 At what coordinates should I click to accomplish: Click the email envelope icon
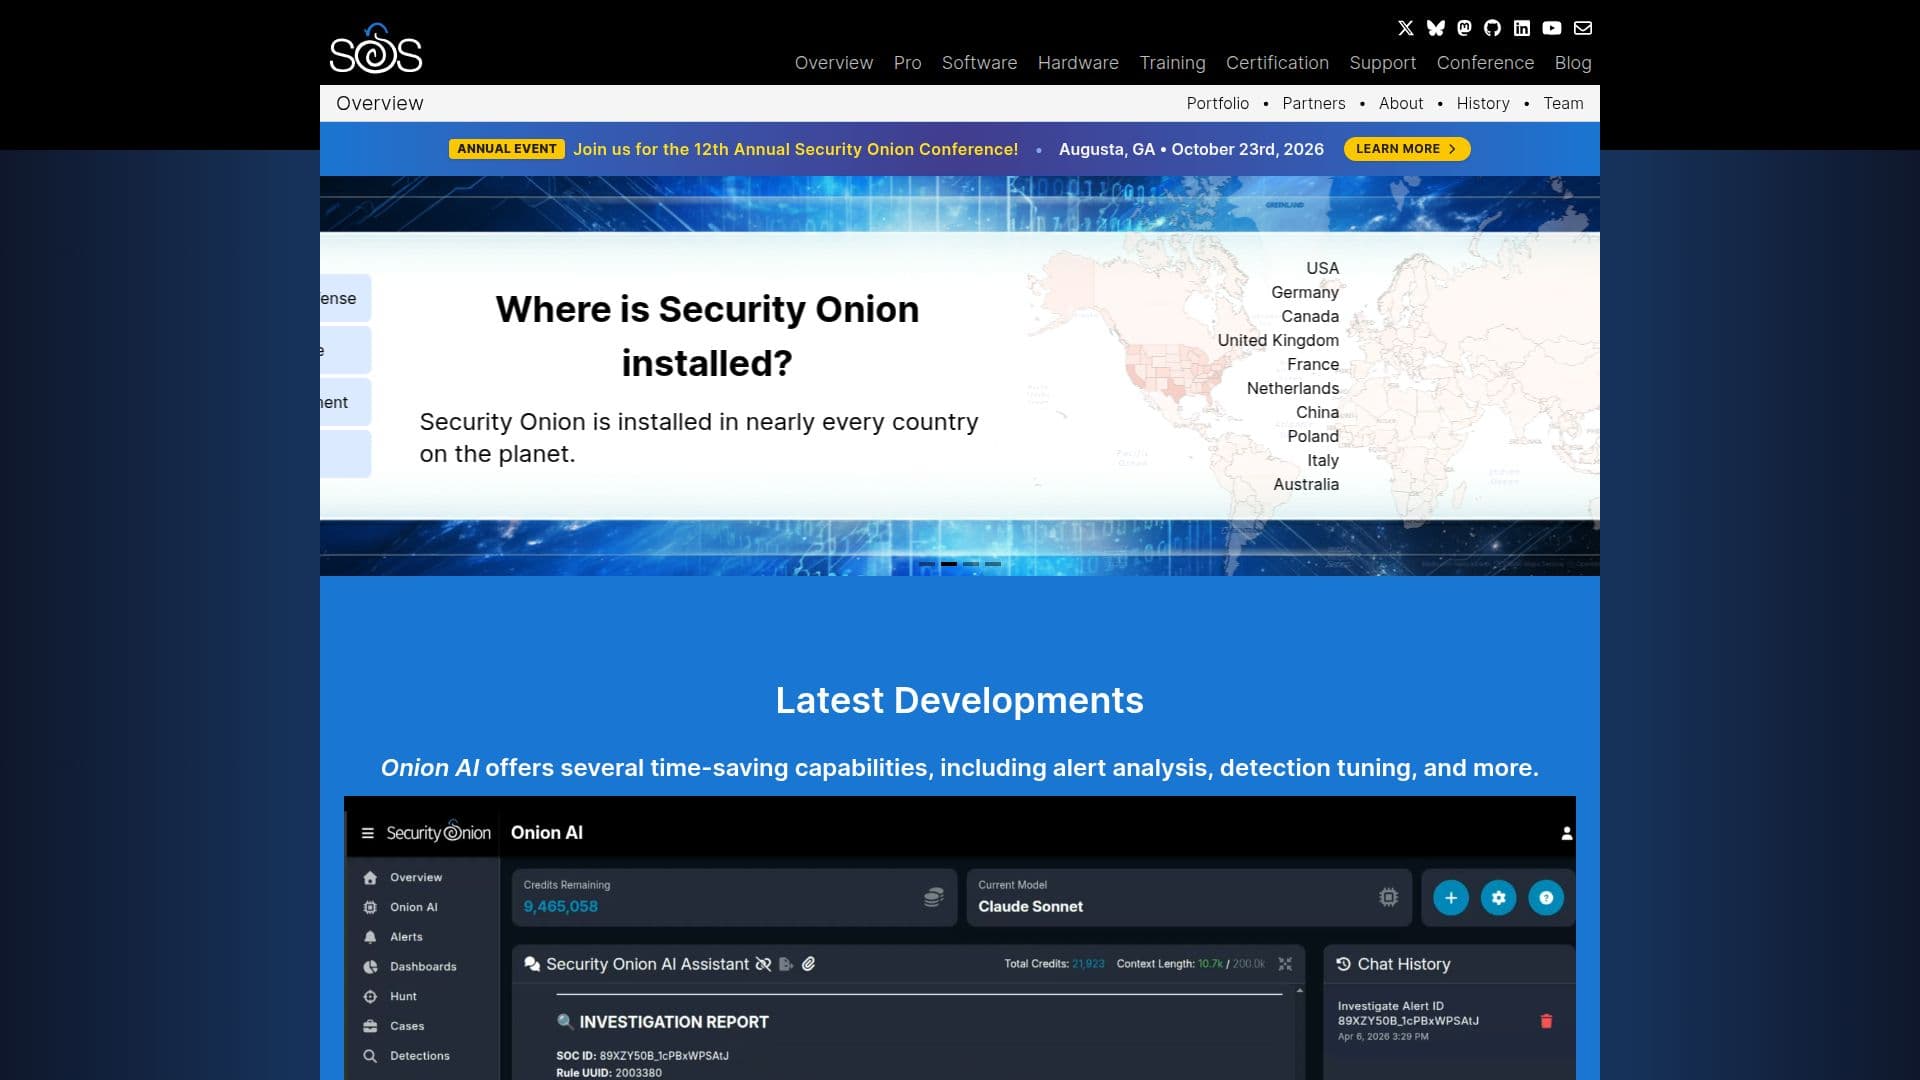pos(1582,28)
